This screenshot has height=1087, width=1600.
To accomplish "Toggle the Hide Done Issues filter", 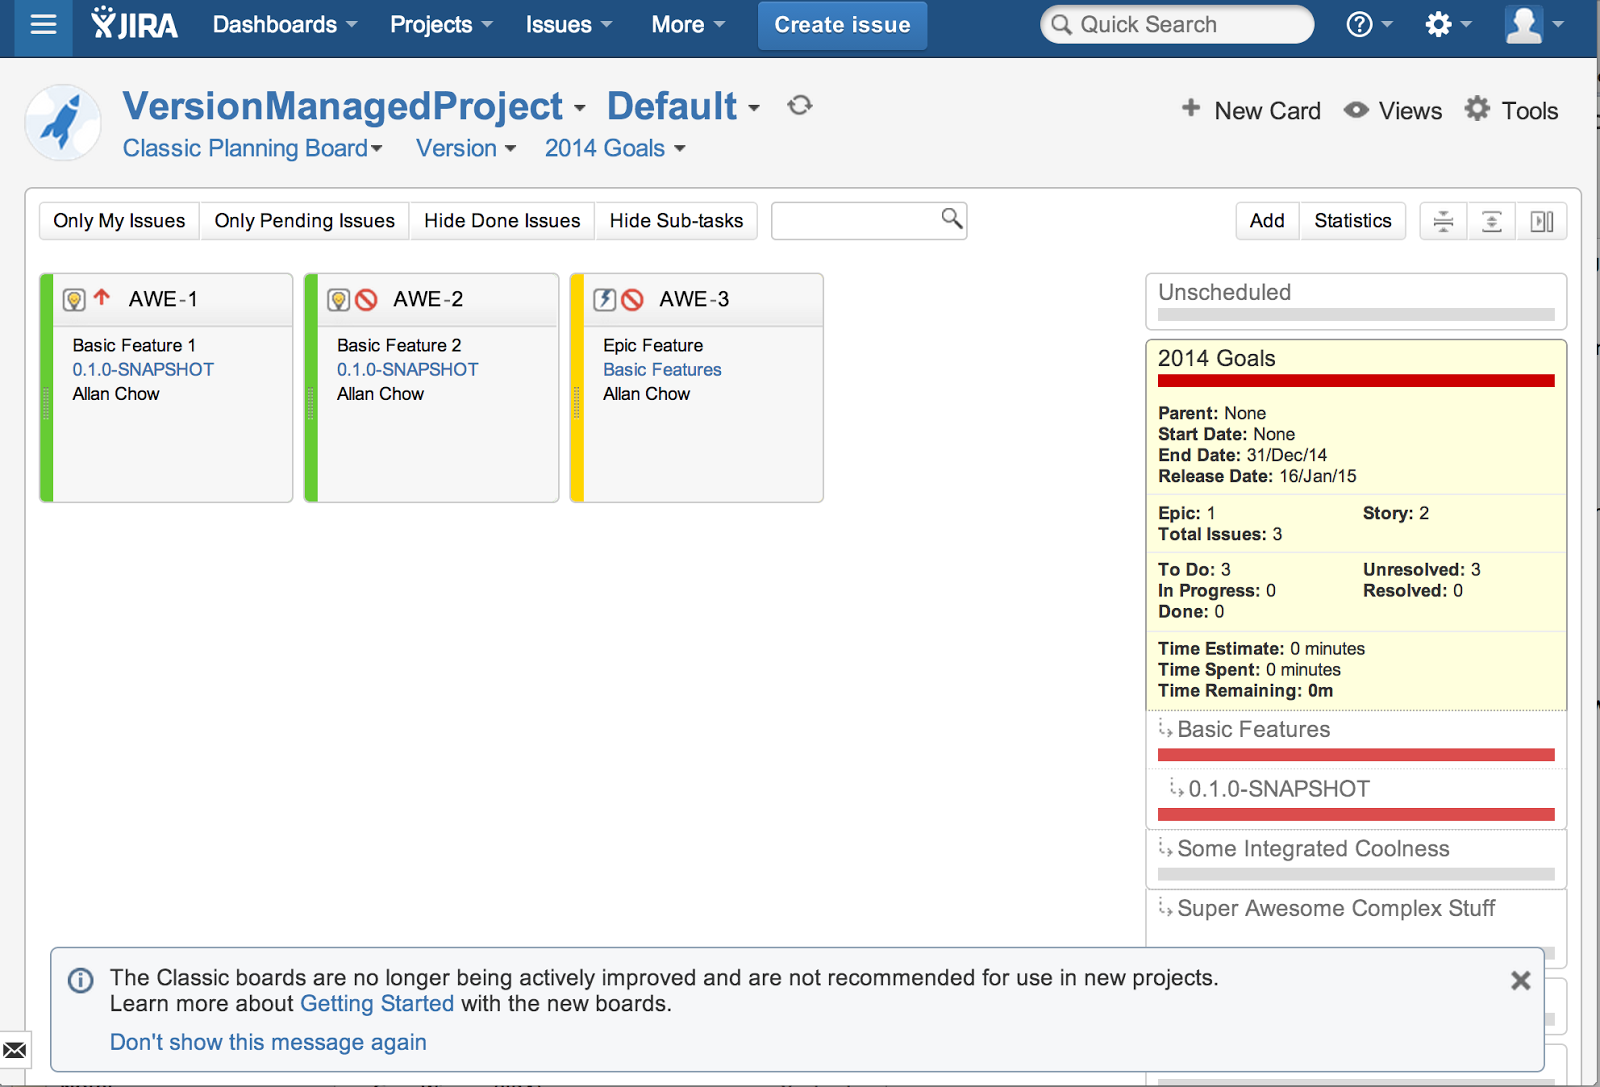I will [x=502, y=221].
